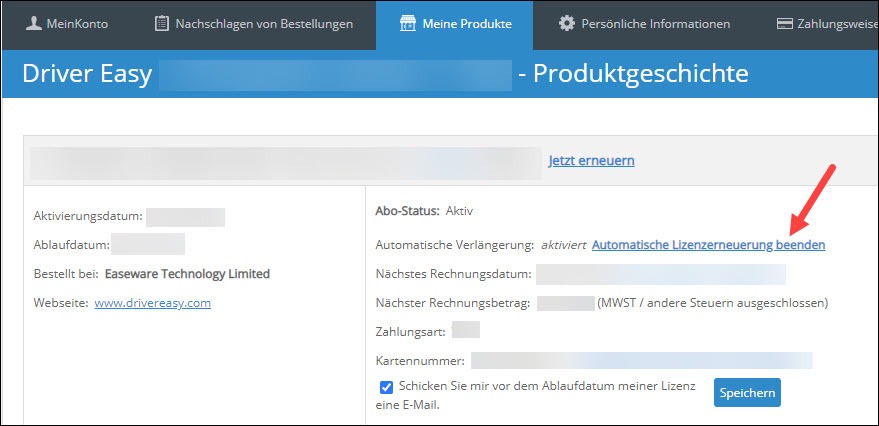
Task: Click the Easeware Technology Limited text
Action: [187, 274]
